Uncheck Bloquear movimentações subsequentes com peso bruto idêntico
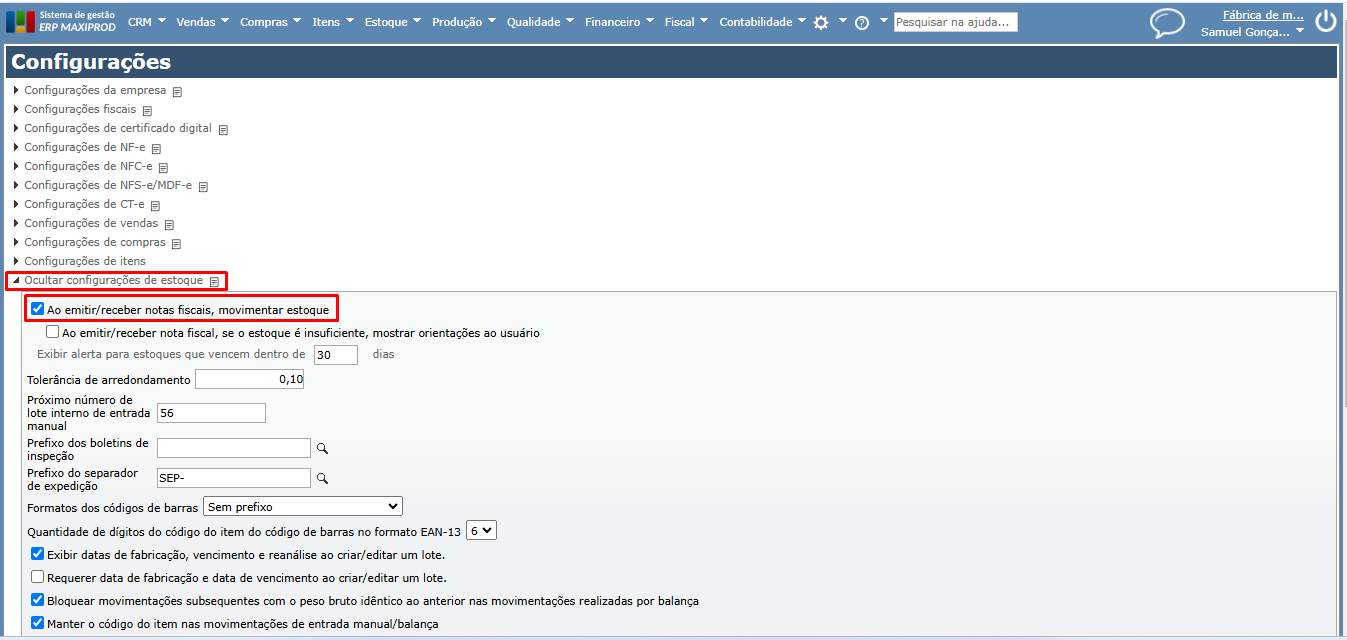Viewport: 1347px width, 640px height. pyautogui.click(x=37, y=600)
